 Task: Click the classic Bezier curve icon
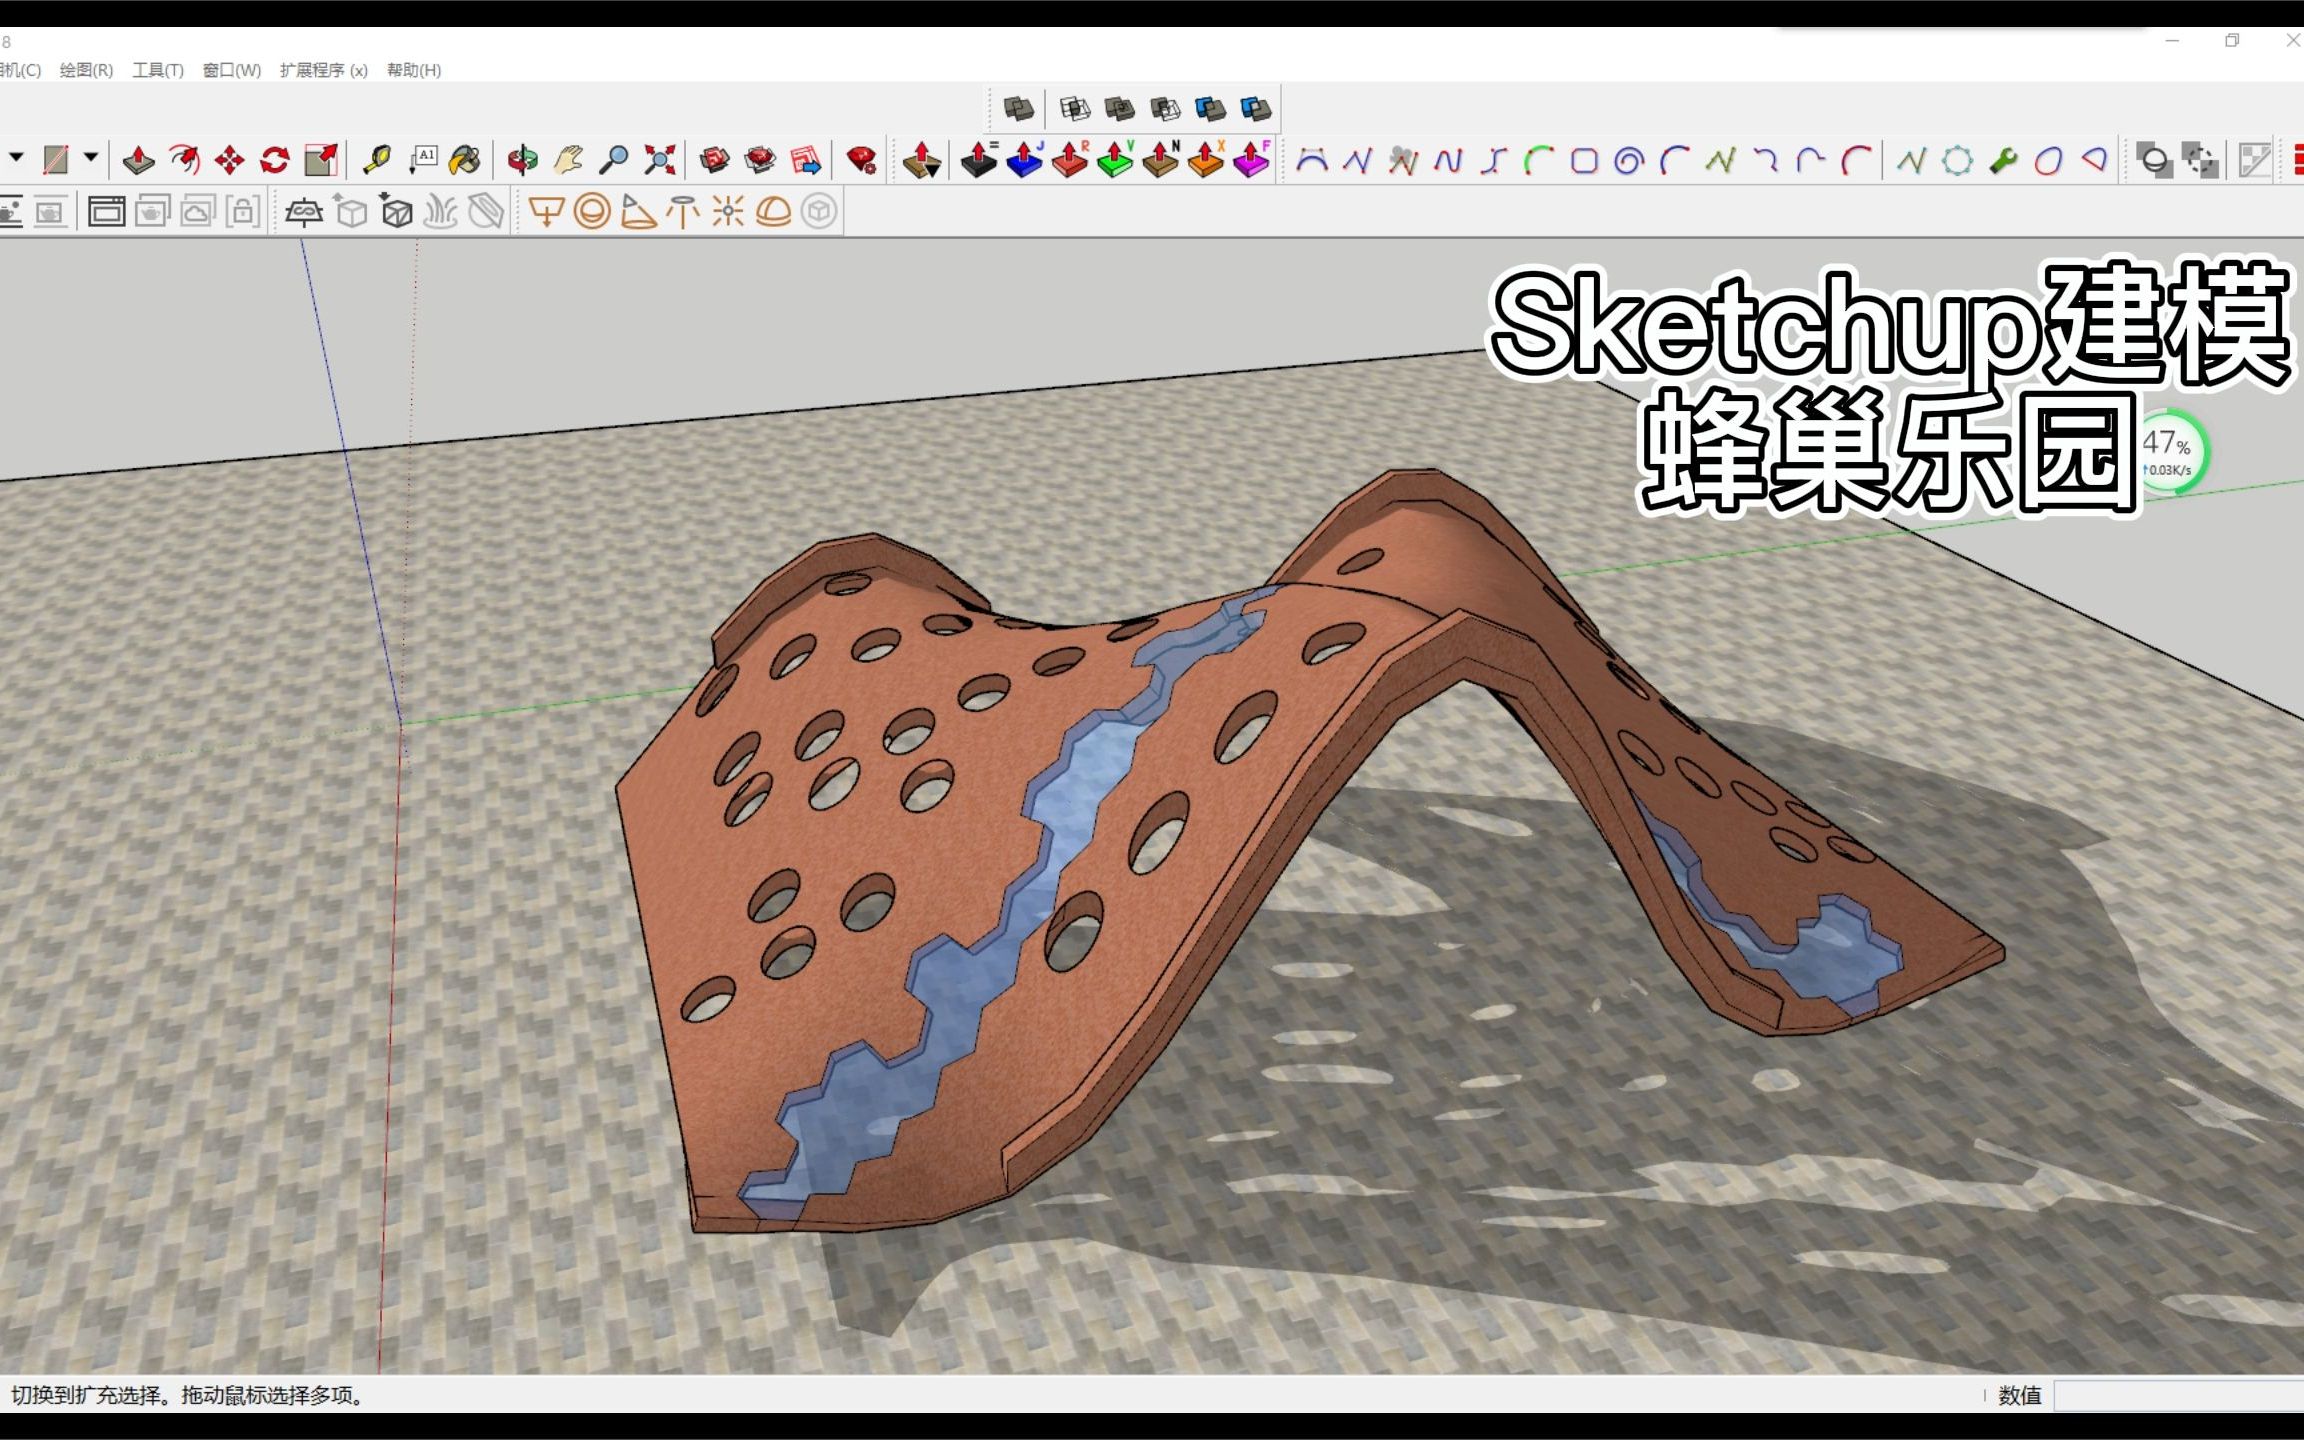tap(1312, 160)
